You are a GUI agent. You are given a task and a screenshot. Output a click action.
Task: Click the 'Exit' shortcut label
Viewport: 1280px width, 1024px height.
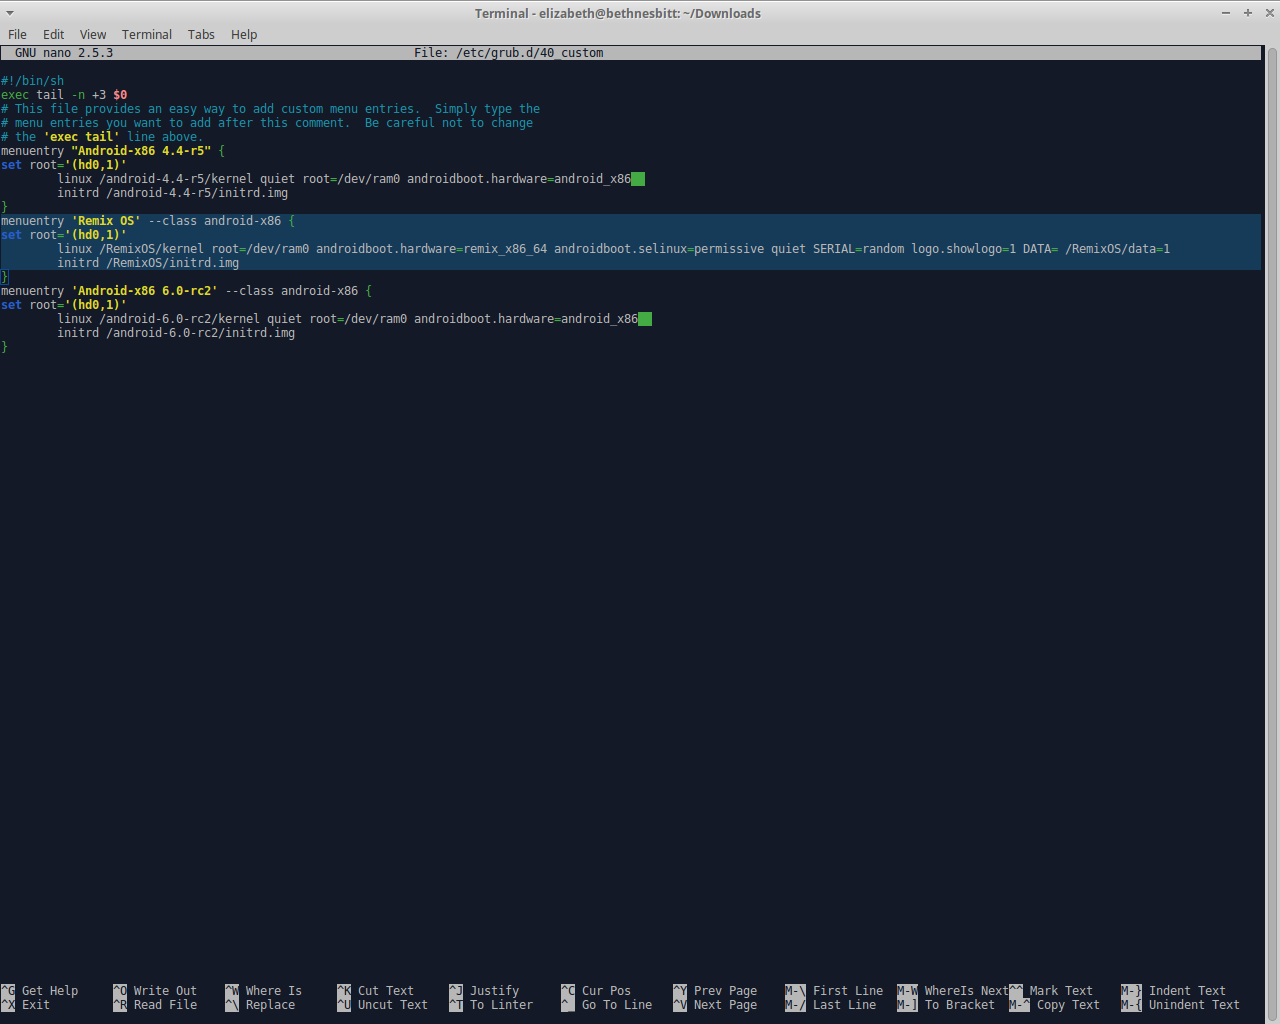36,1005
